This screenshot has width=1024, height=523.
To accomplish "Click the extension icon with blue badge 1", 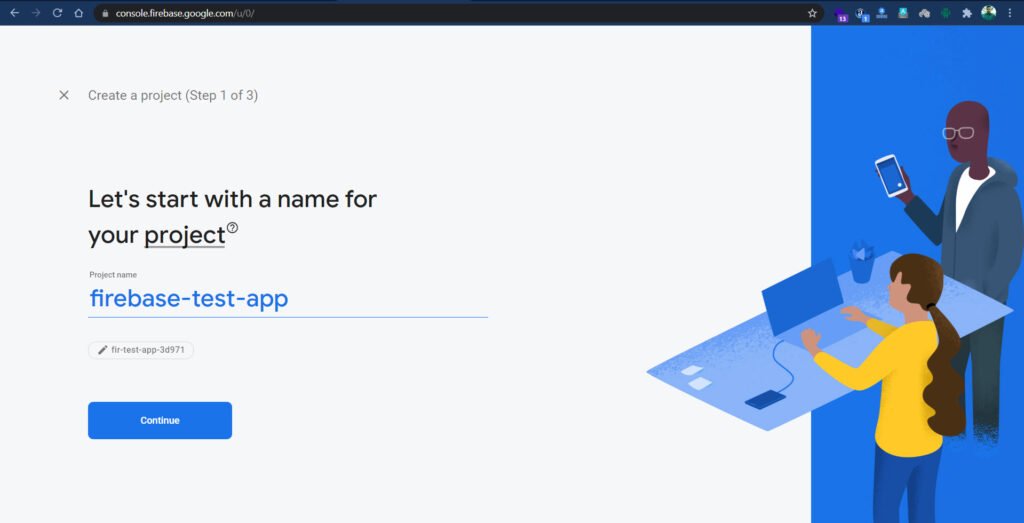I will coord(862,14).
